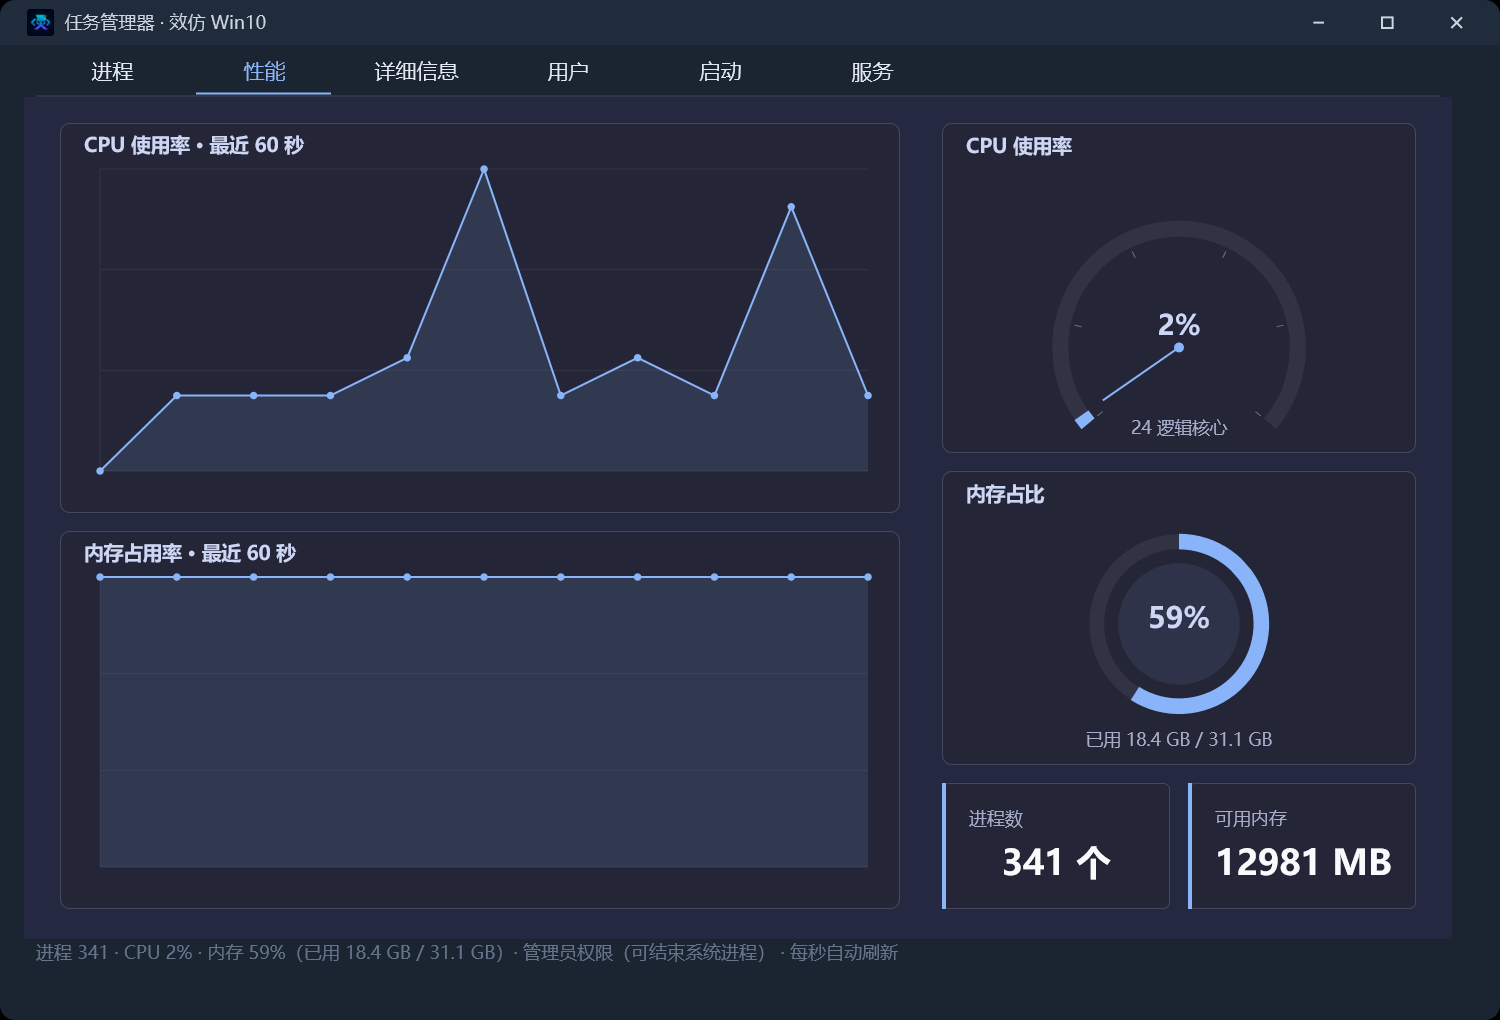Select the 性能 tab
This screenshot has width=1500, height=1020.
pos(264,72)
